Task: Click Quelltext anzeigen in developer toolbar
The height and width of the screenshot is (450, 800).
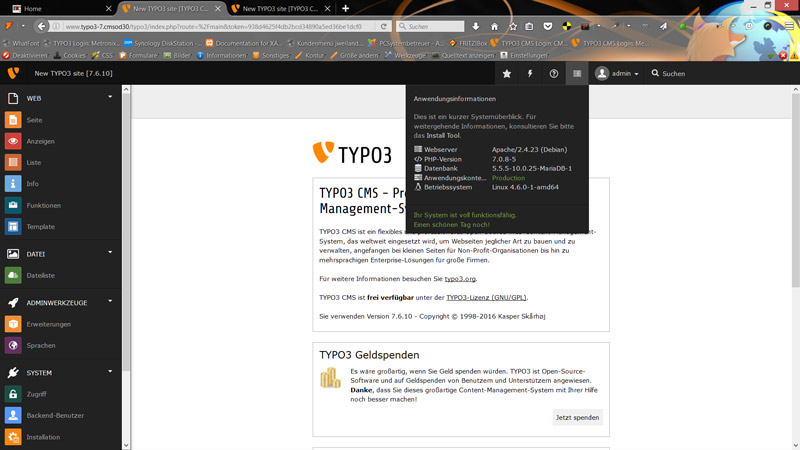Action: (463, 55)
